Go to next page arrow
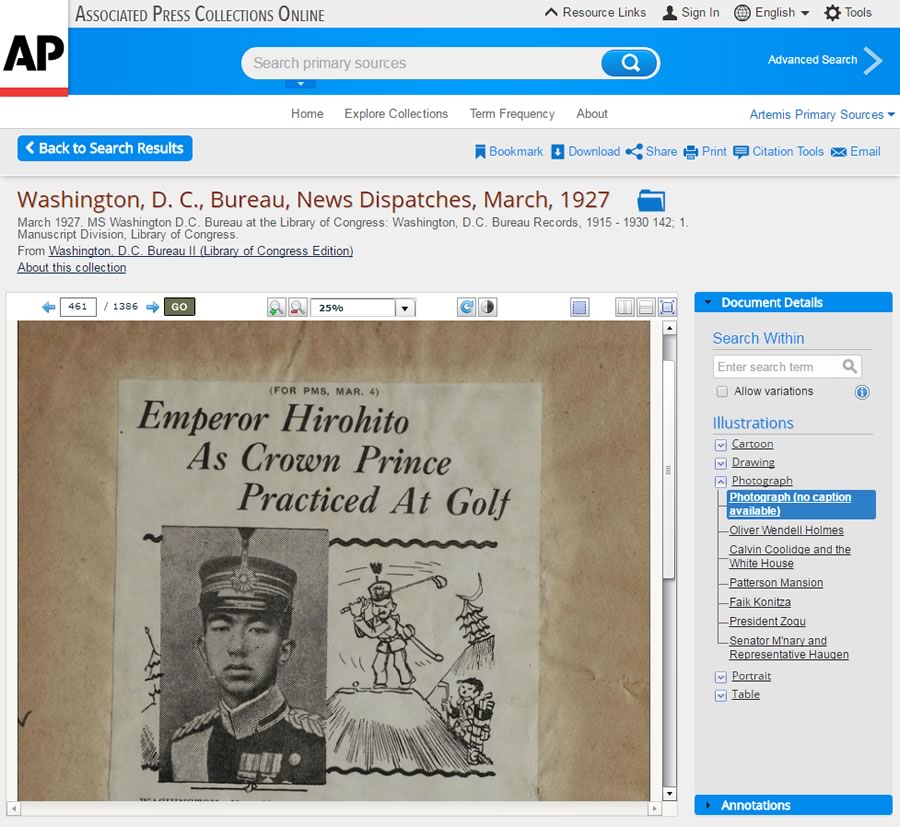 153,307
